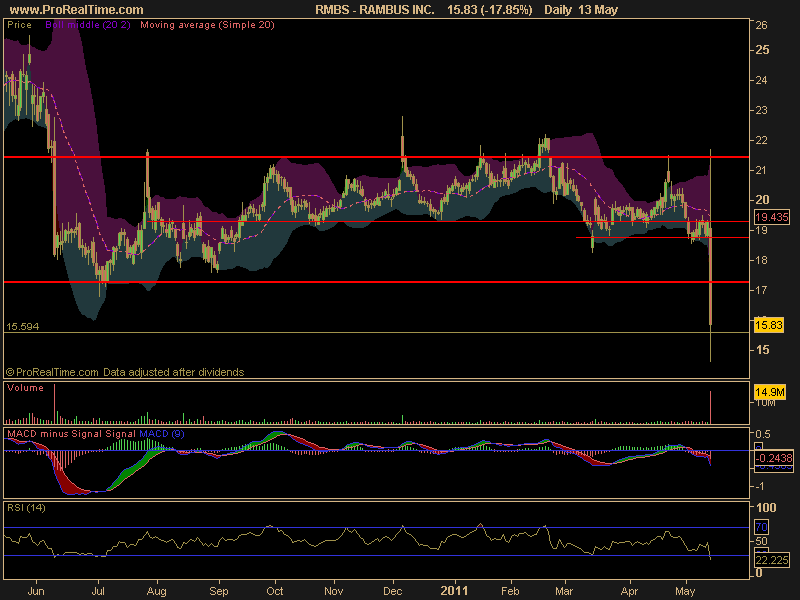The width and height of the screenshot is (800, 600).
Task: Select the Daily timeframe label
Action: click(x=558, y=10)
